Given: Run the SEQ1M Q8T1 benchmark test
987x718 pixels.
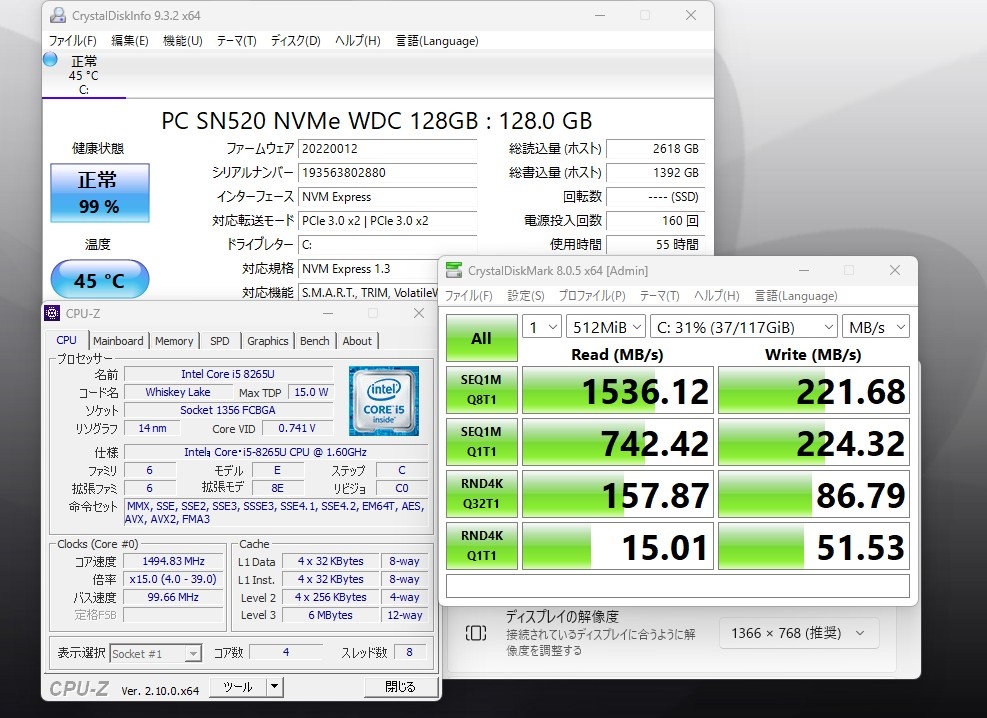Looking at the screenshot, I should [x=482, y=390].
